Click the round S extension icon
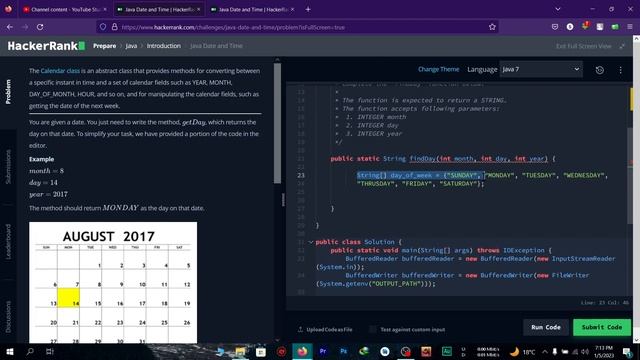This screenshot has width=640, height=360. coord(570,27)
